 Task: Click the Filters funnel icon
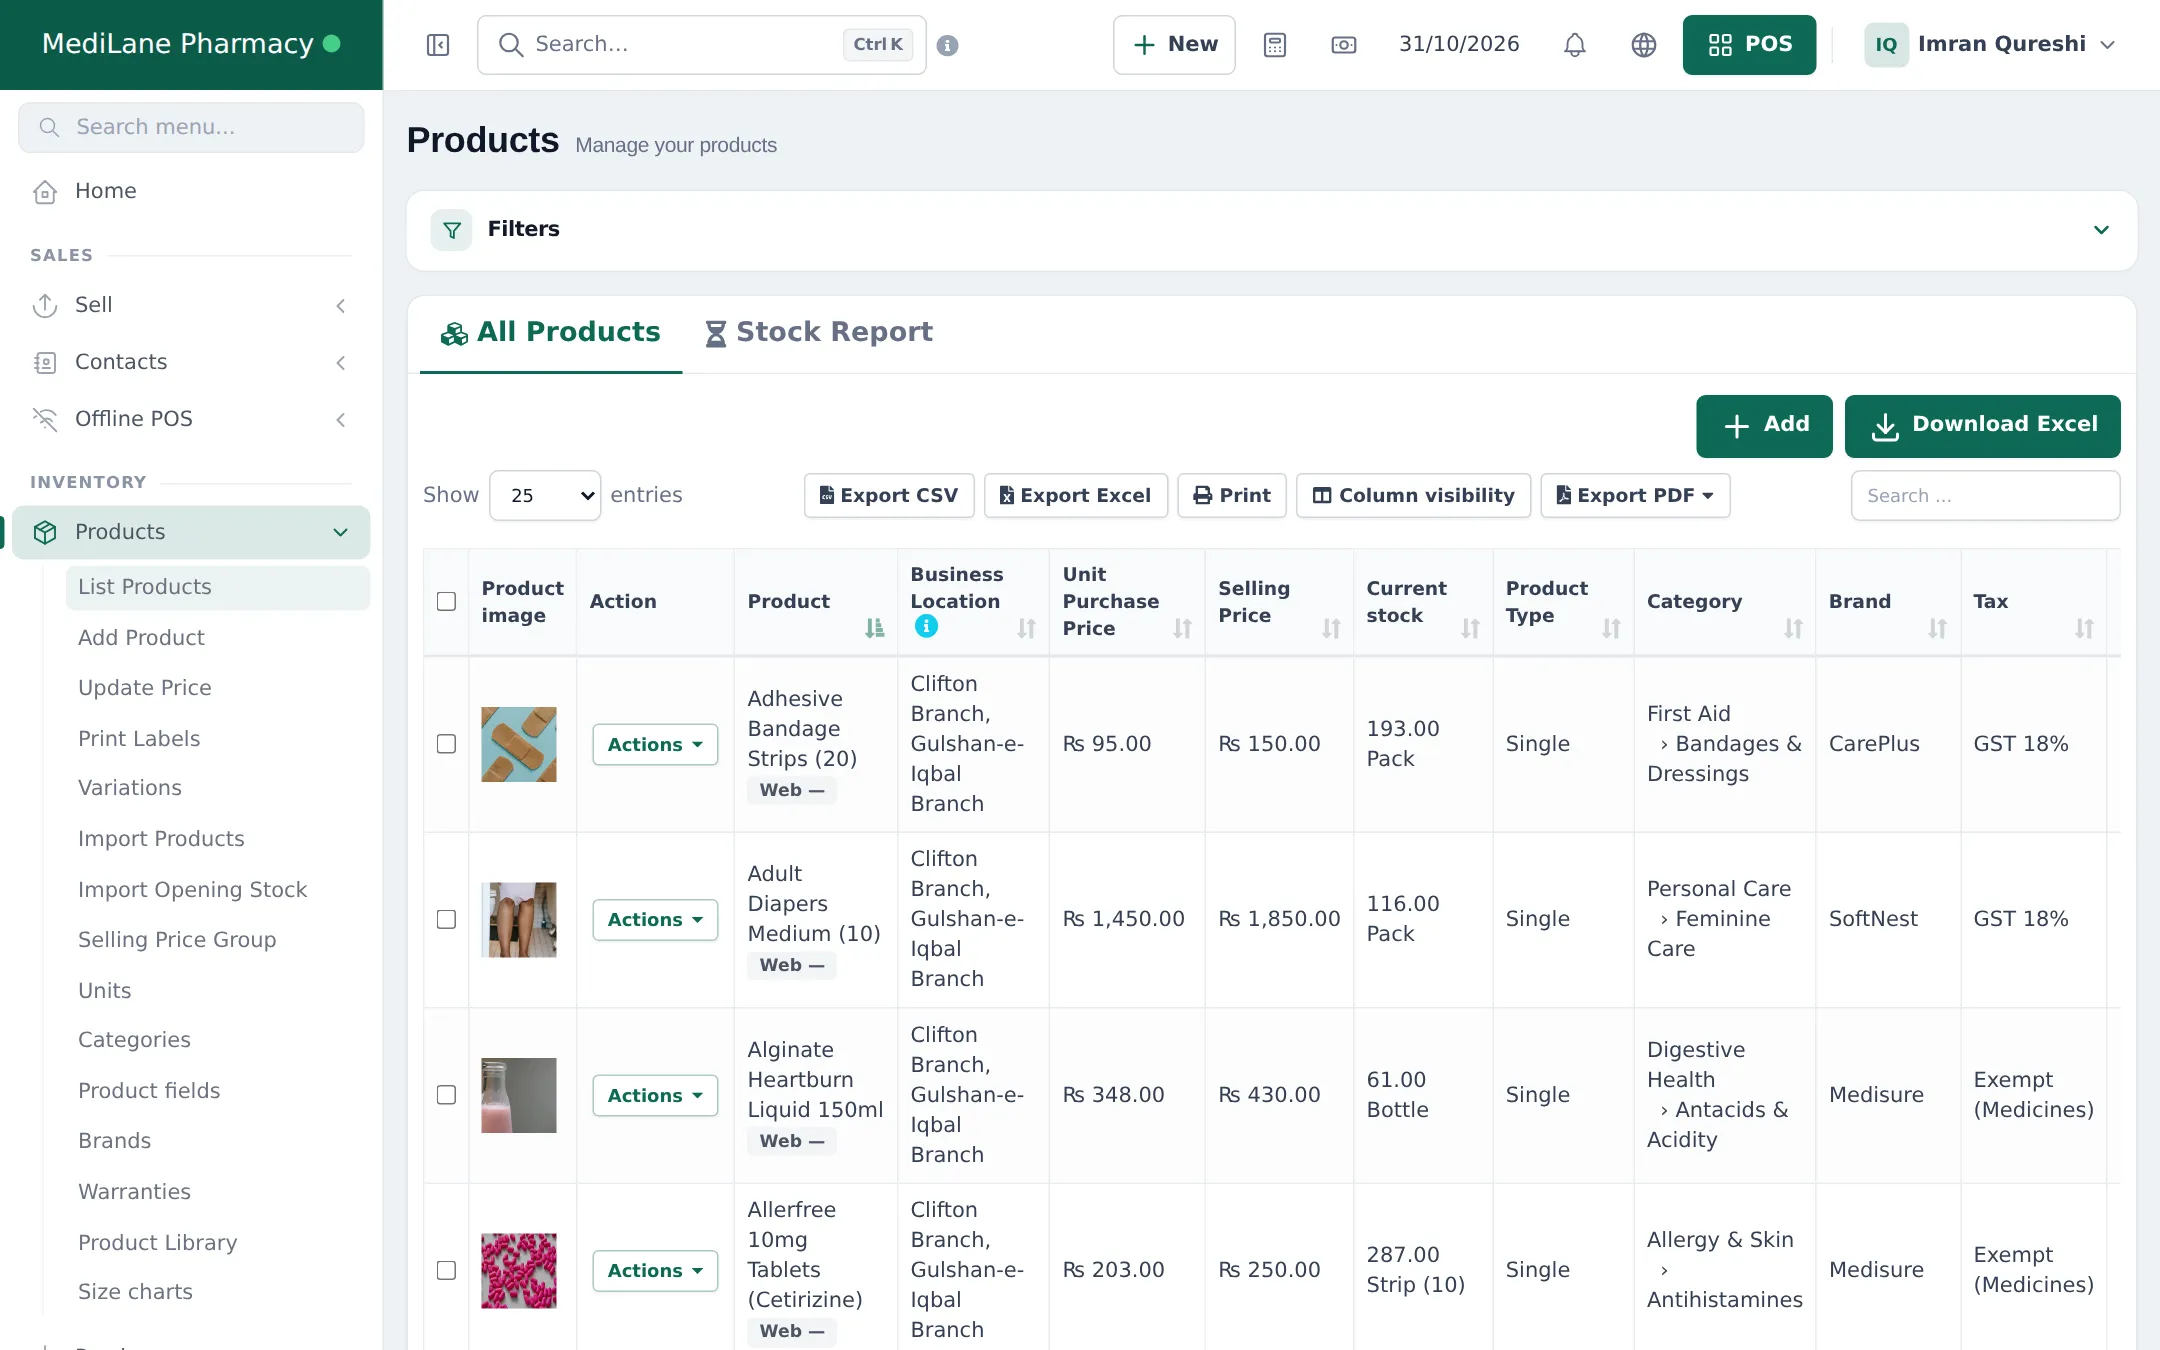(x=452, y=230)
